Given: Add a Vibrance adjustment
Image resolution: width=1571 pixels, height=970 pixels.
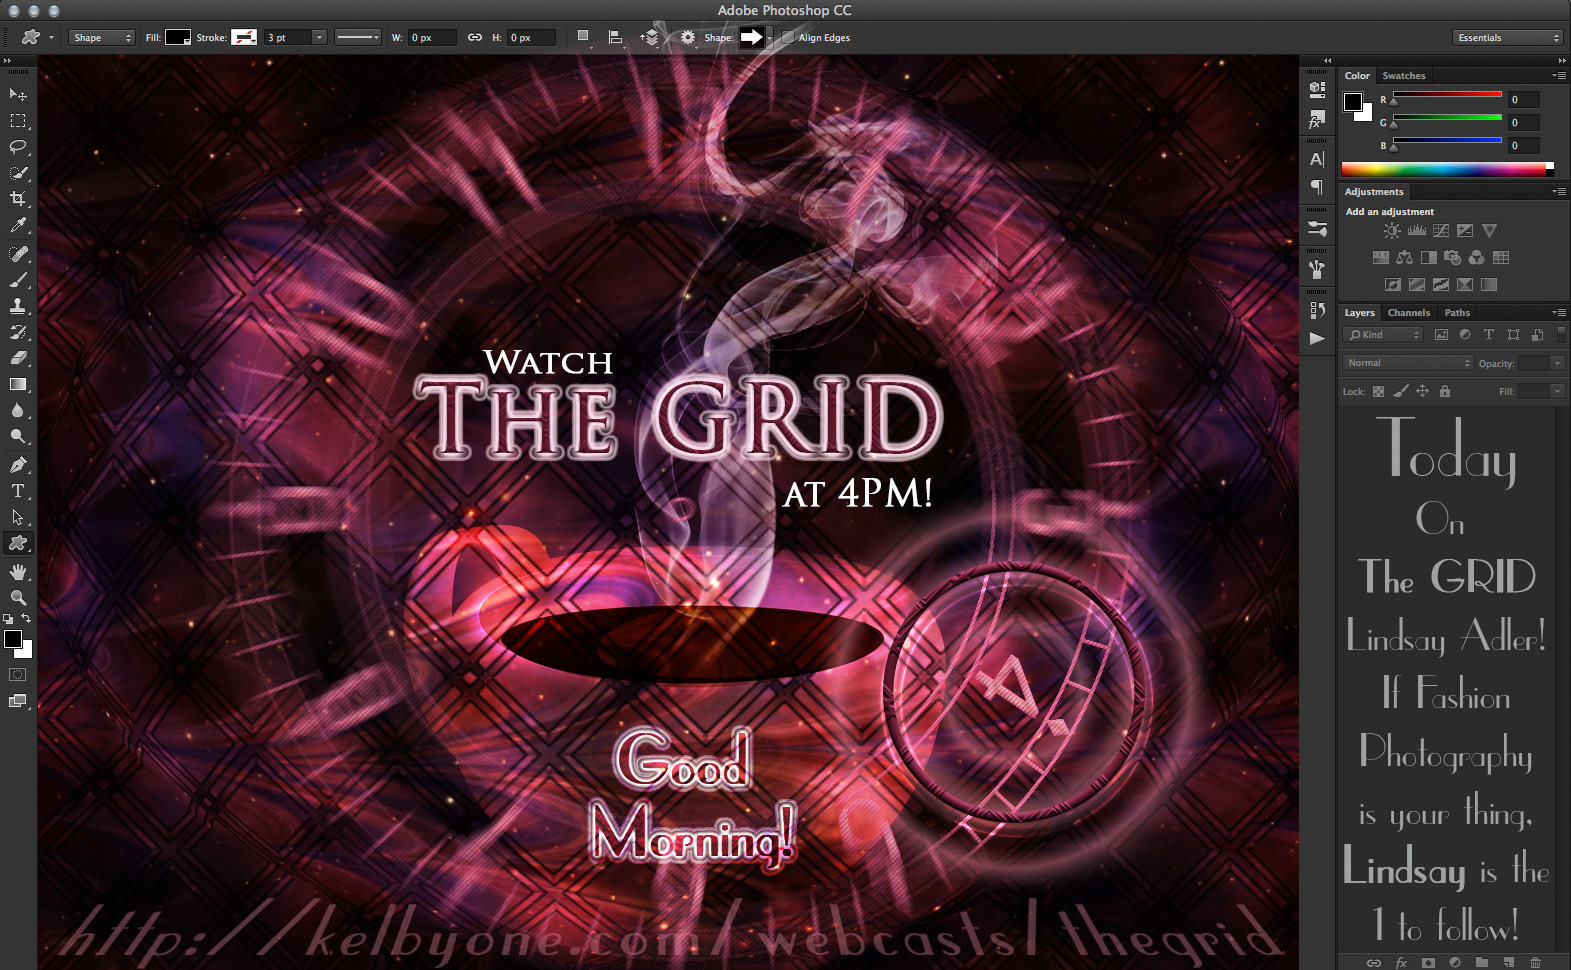Looking at the screenshot, I should [x=1489, y=231].
